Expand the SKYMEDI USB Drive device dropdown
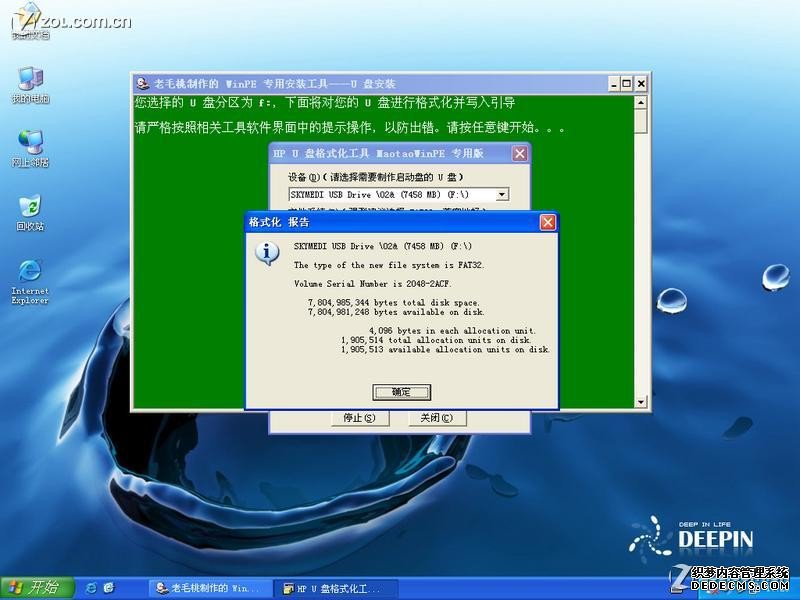 (502, 194)
